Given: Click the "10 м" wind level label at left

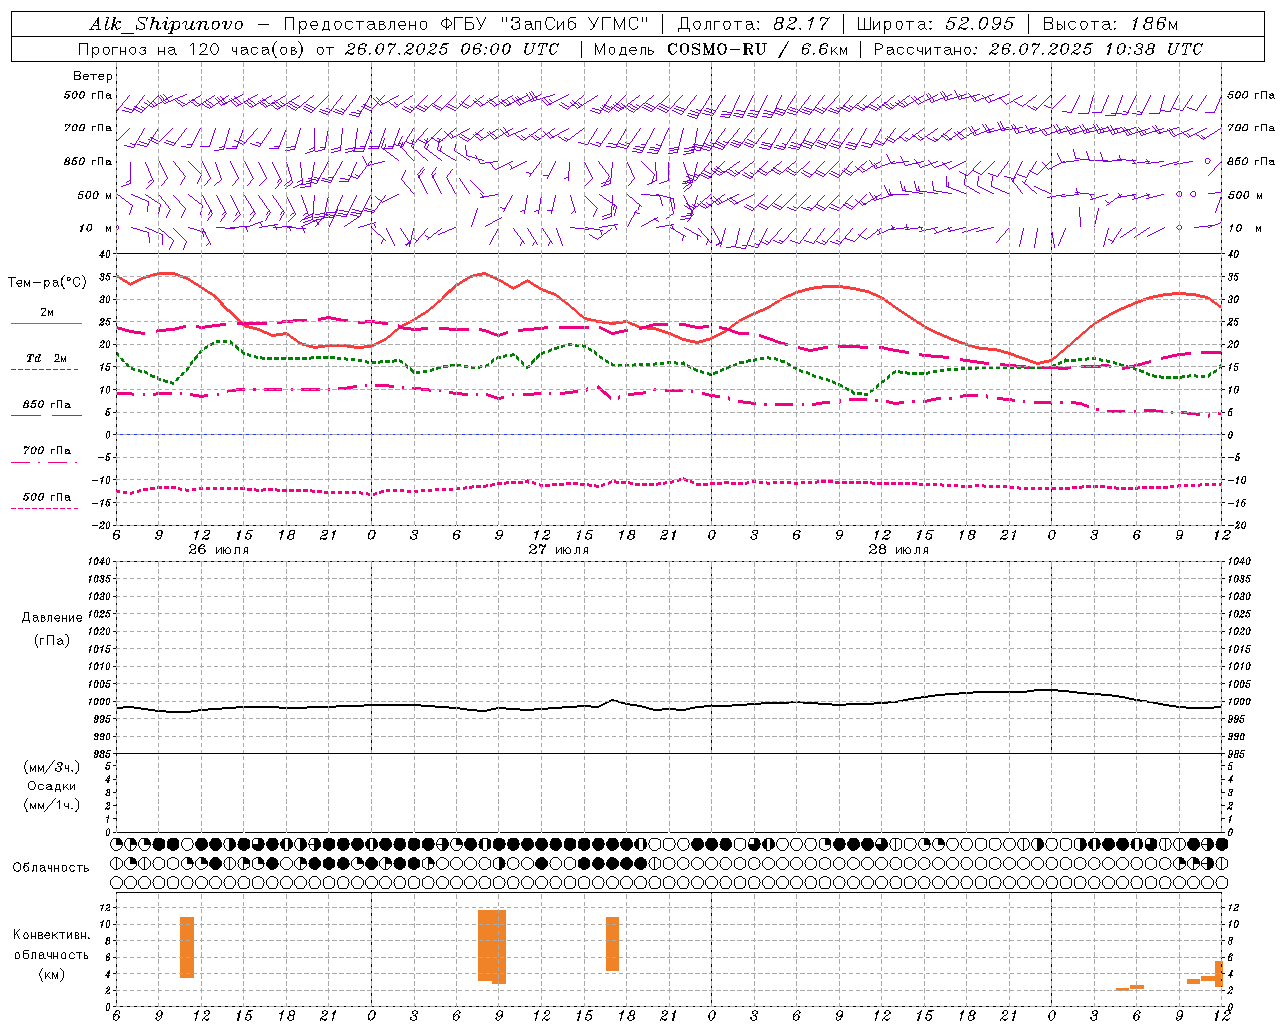Looking at the screenshot, I should 96,228.
